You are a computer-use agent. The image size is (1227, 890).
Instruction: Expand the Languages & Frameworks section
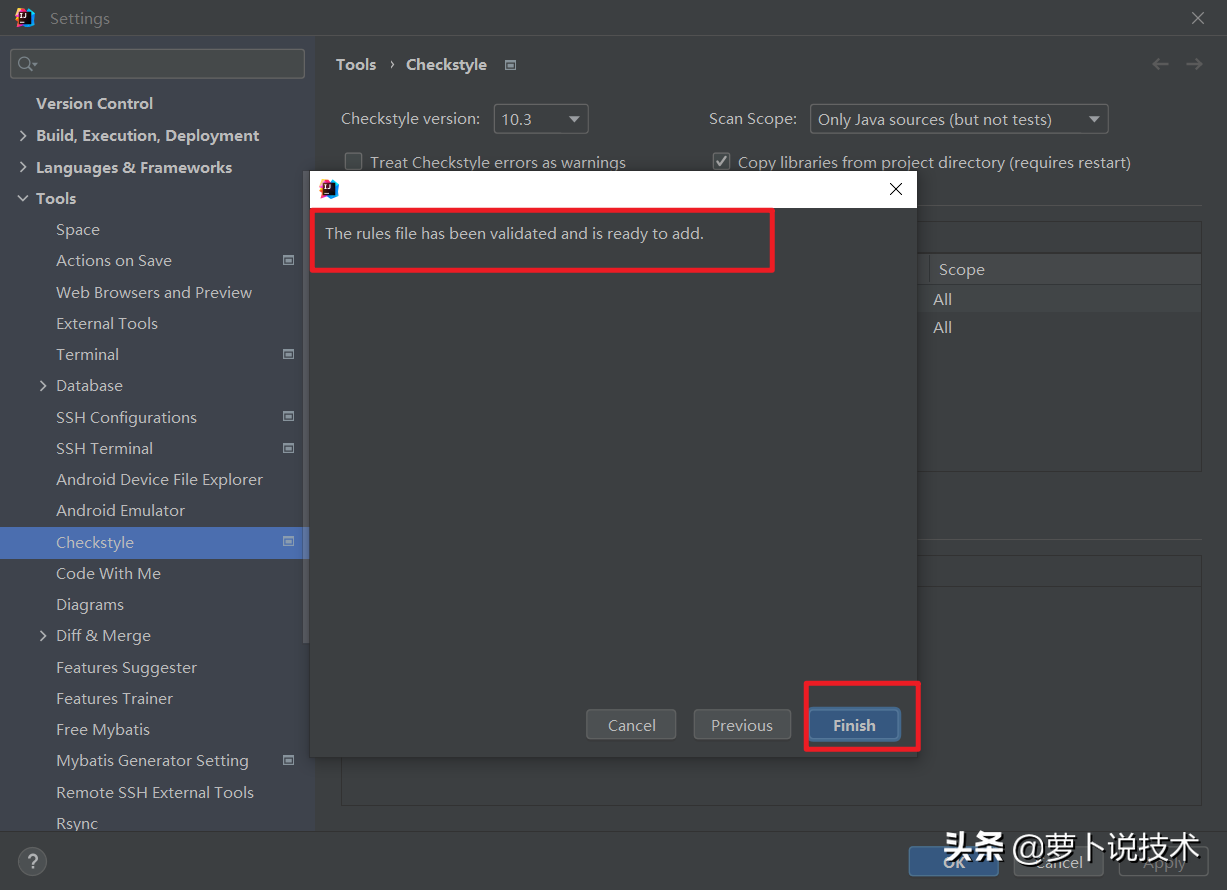coord(23,168)
